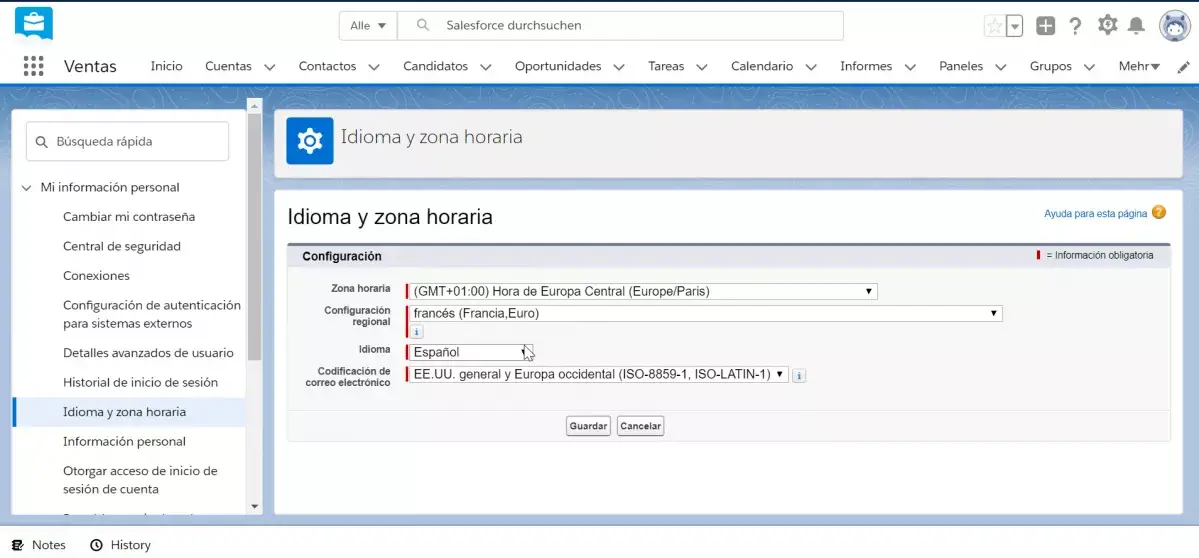Expand the Oportunidades tab chevron
The width and height of the screenshot is (1199, 558).
619,67
